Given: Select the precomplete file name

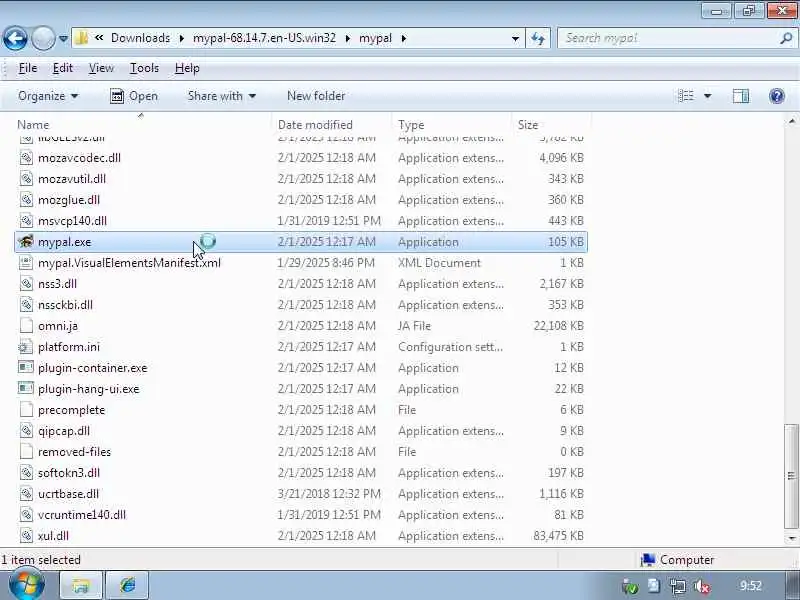Looking at the screenshot, I should [71, 410].
